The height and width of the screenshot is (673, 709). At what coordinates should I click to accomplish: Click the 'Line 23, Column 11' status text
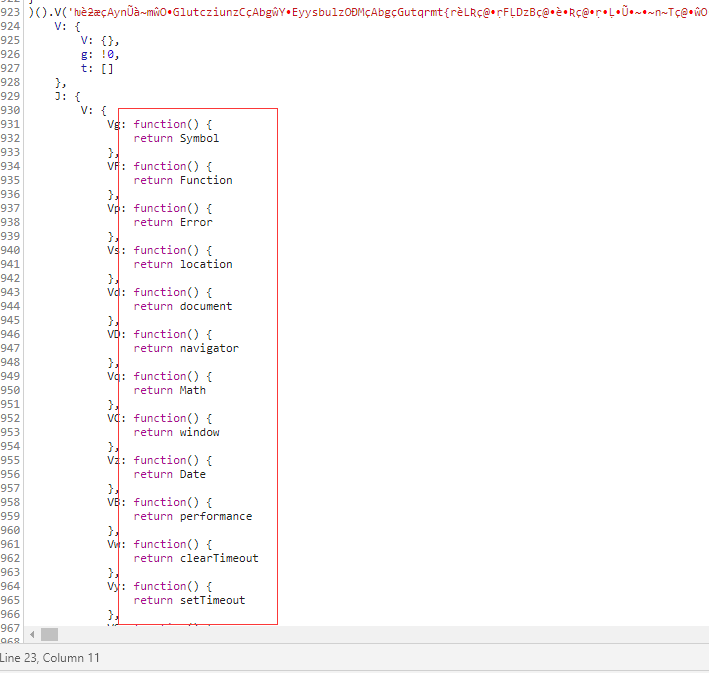50,658
